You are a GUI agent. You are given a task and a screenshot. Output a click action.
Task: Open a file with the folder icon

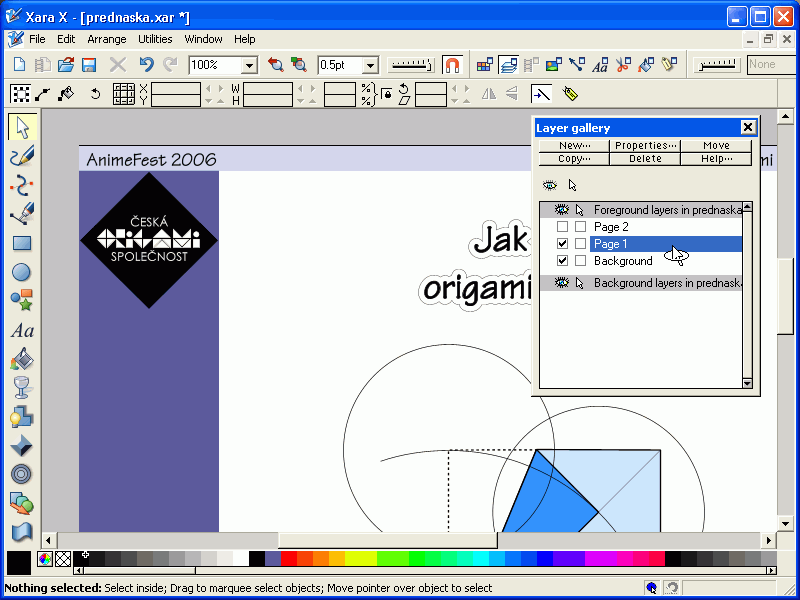66,65
